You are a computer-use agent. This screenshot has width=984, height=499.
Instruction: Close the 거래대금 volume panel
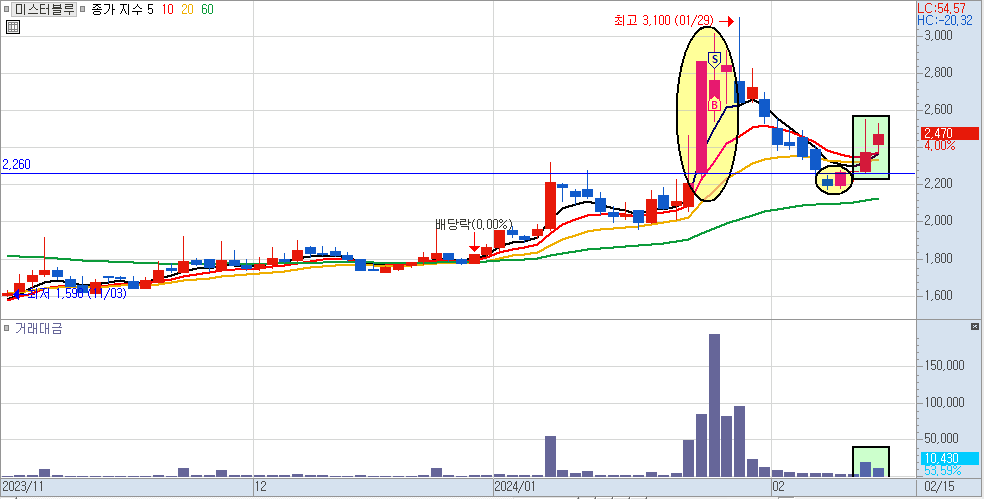[x=974, y=326]
